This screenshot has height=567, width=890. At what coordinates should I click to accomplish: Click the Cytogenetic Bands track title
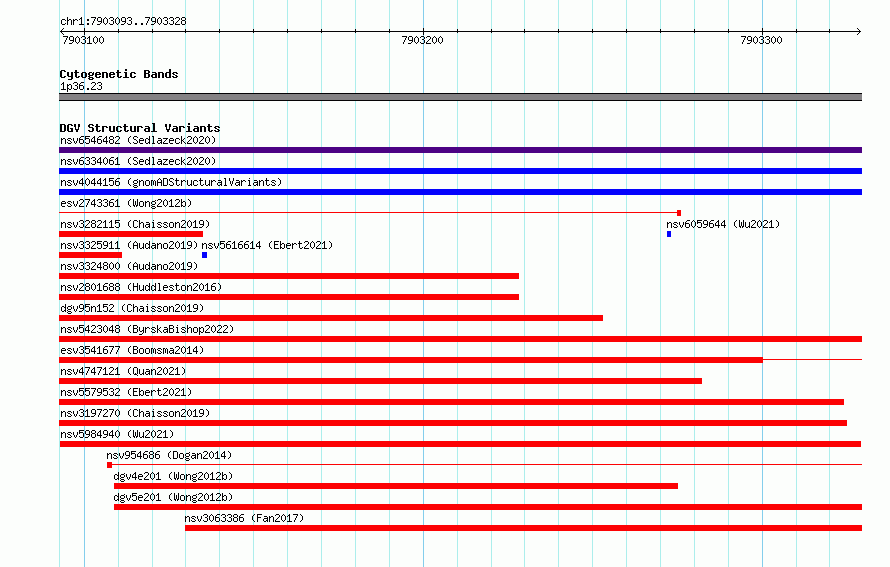pos(119,74)
